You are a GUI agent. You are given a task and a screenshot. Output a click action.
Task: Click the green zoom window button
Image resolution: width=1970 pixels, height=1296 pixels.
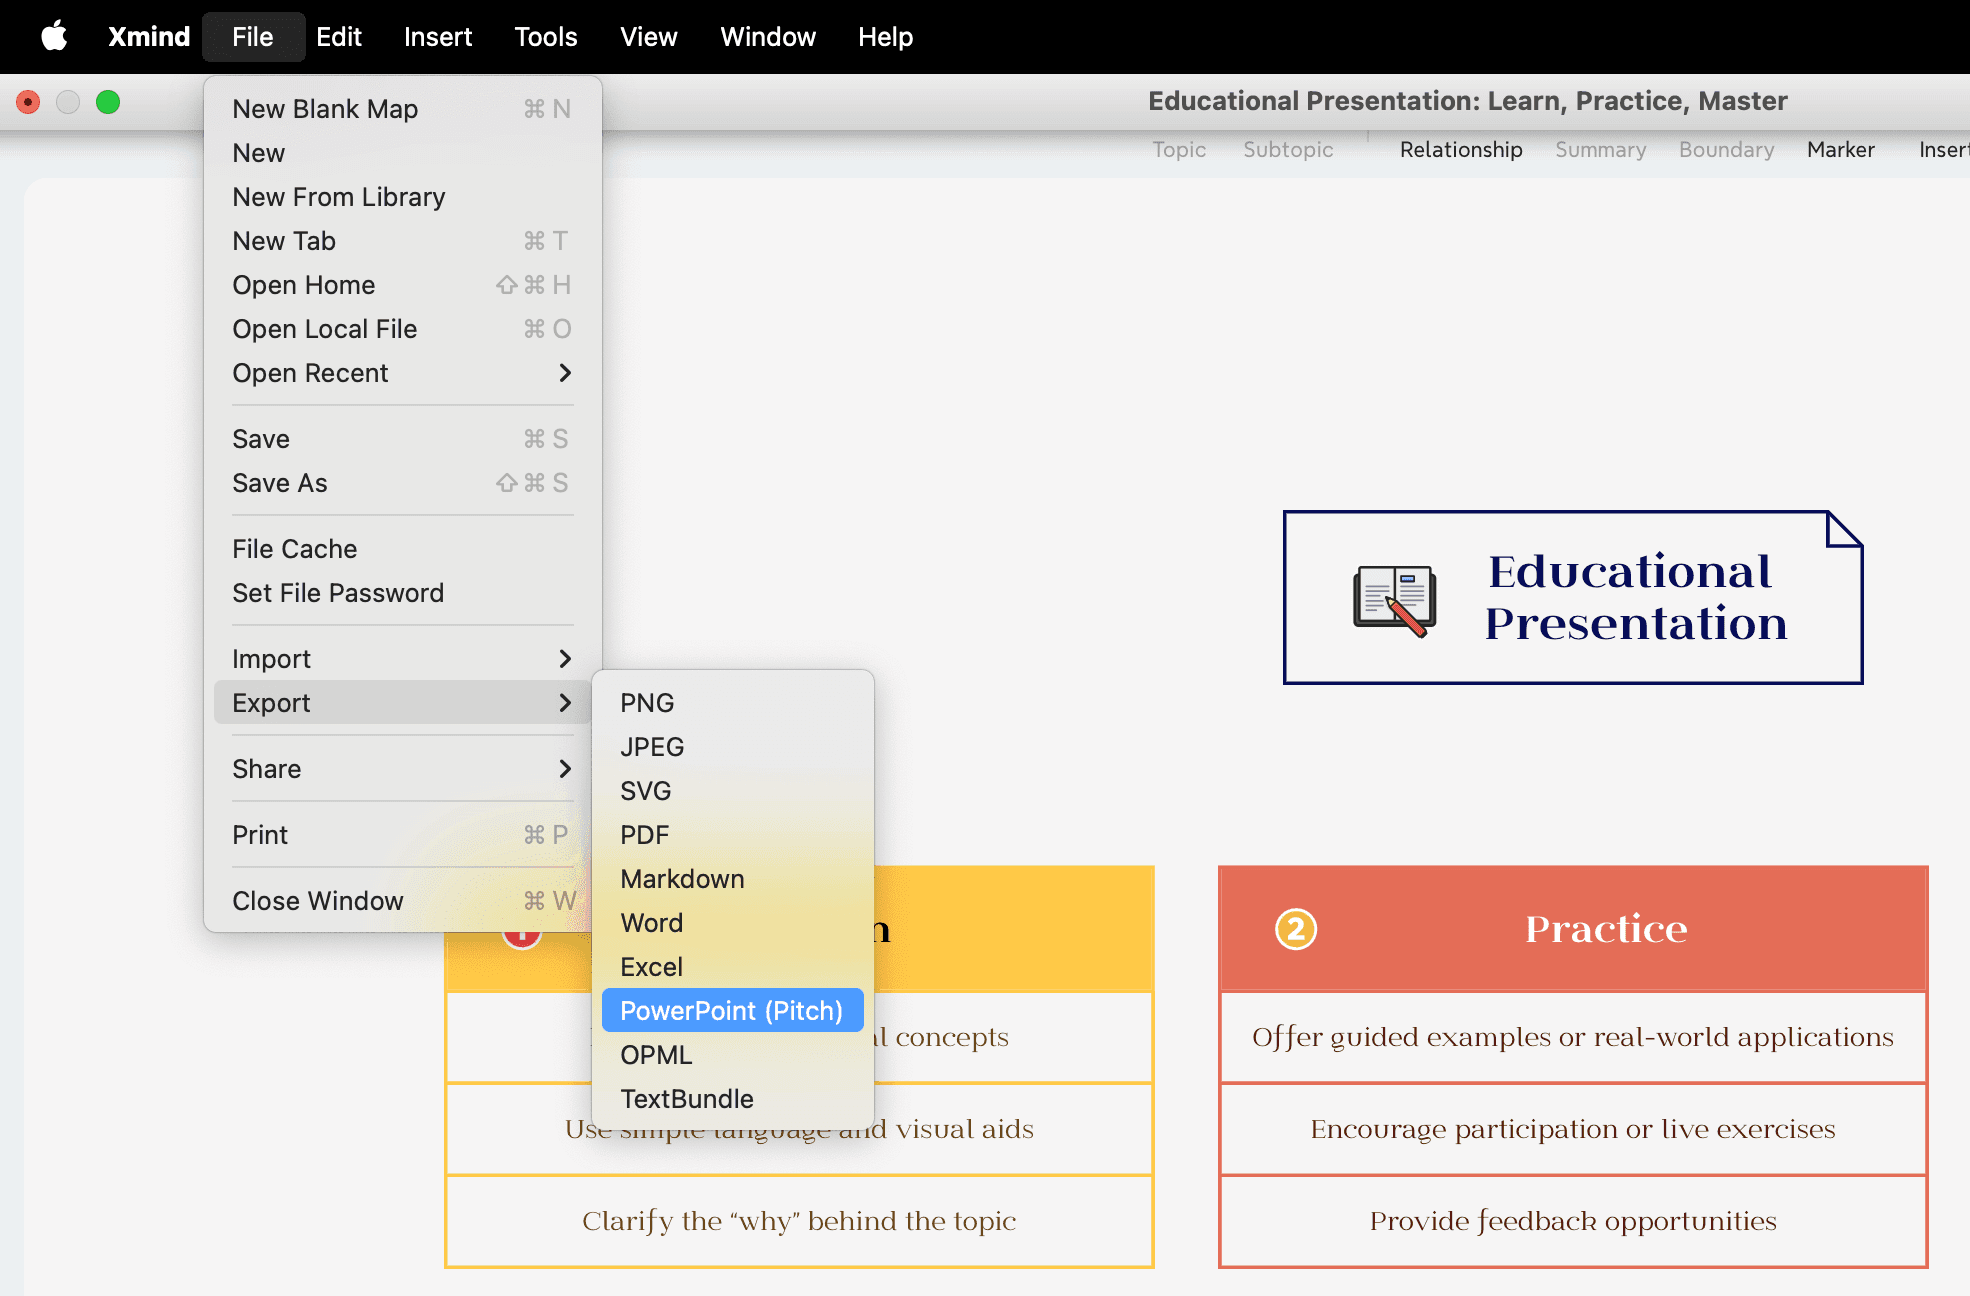pos(108,102)
